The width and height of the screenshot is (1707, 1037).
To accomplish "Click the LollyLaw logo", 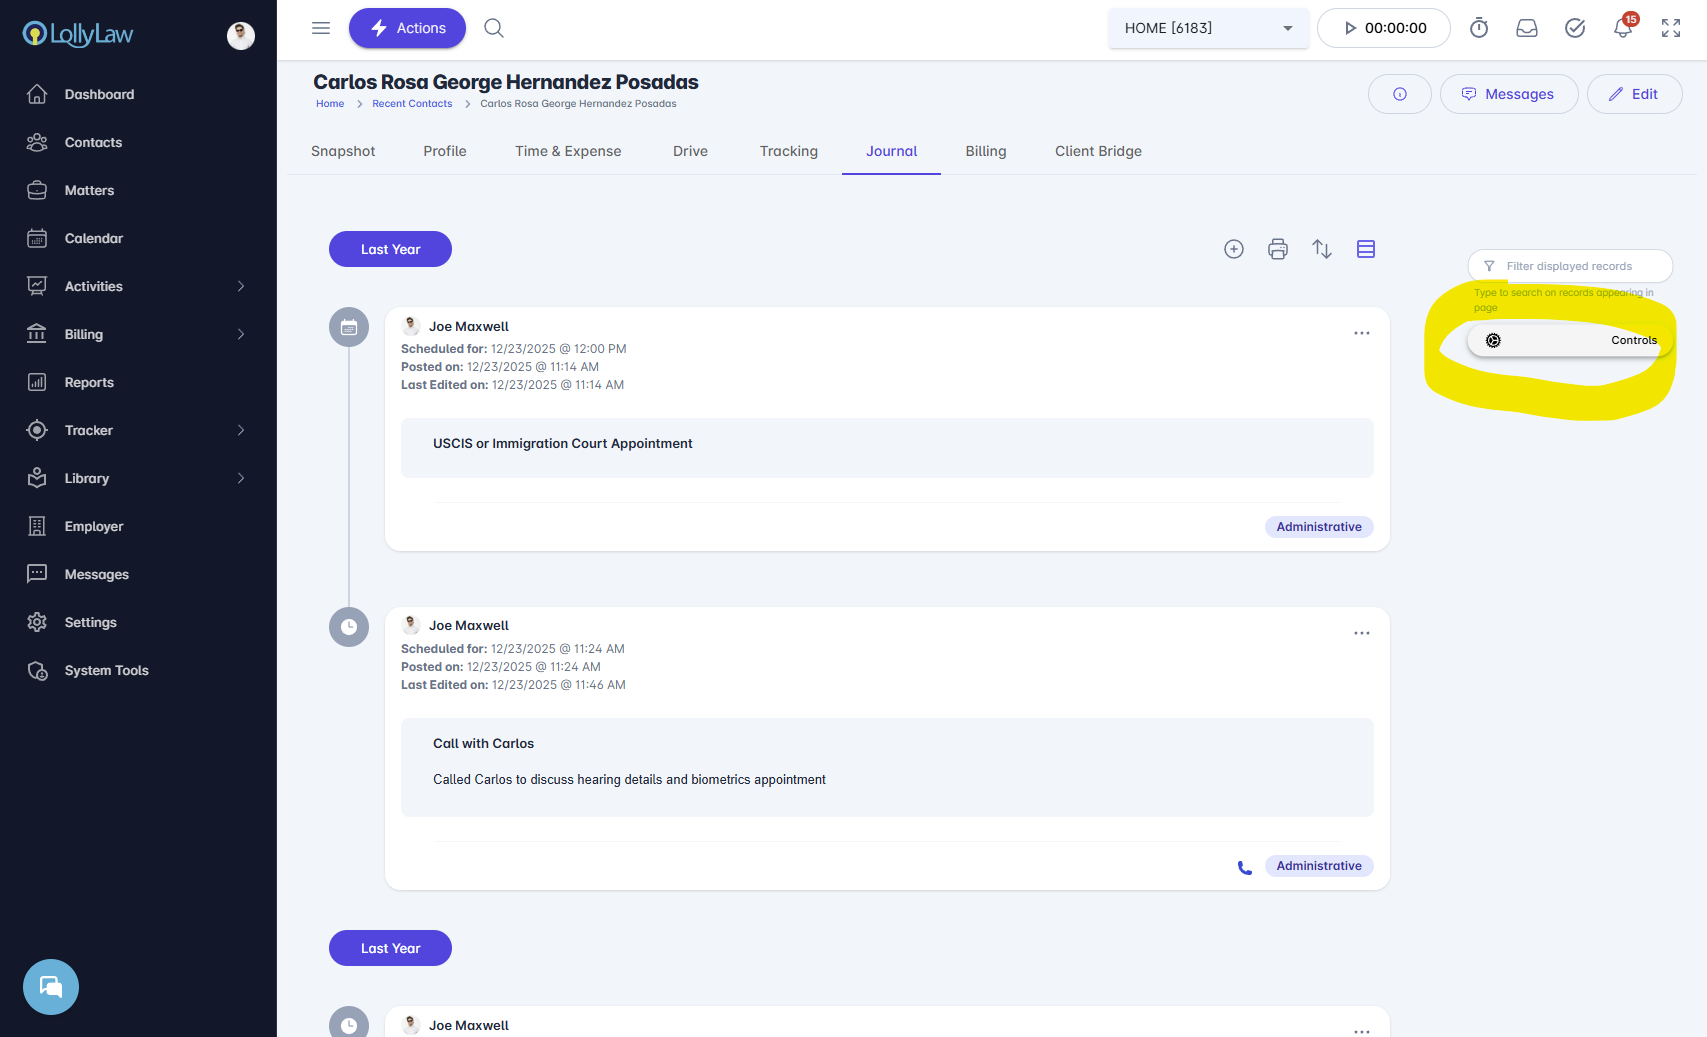I will coord(78,34).
